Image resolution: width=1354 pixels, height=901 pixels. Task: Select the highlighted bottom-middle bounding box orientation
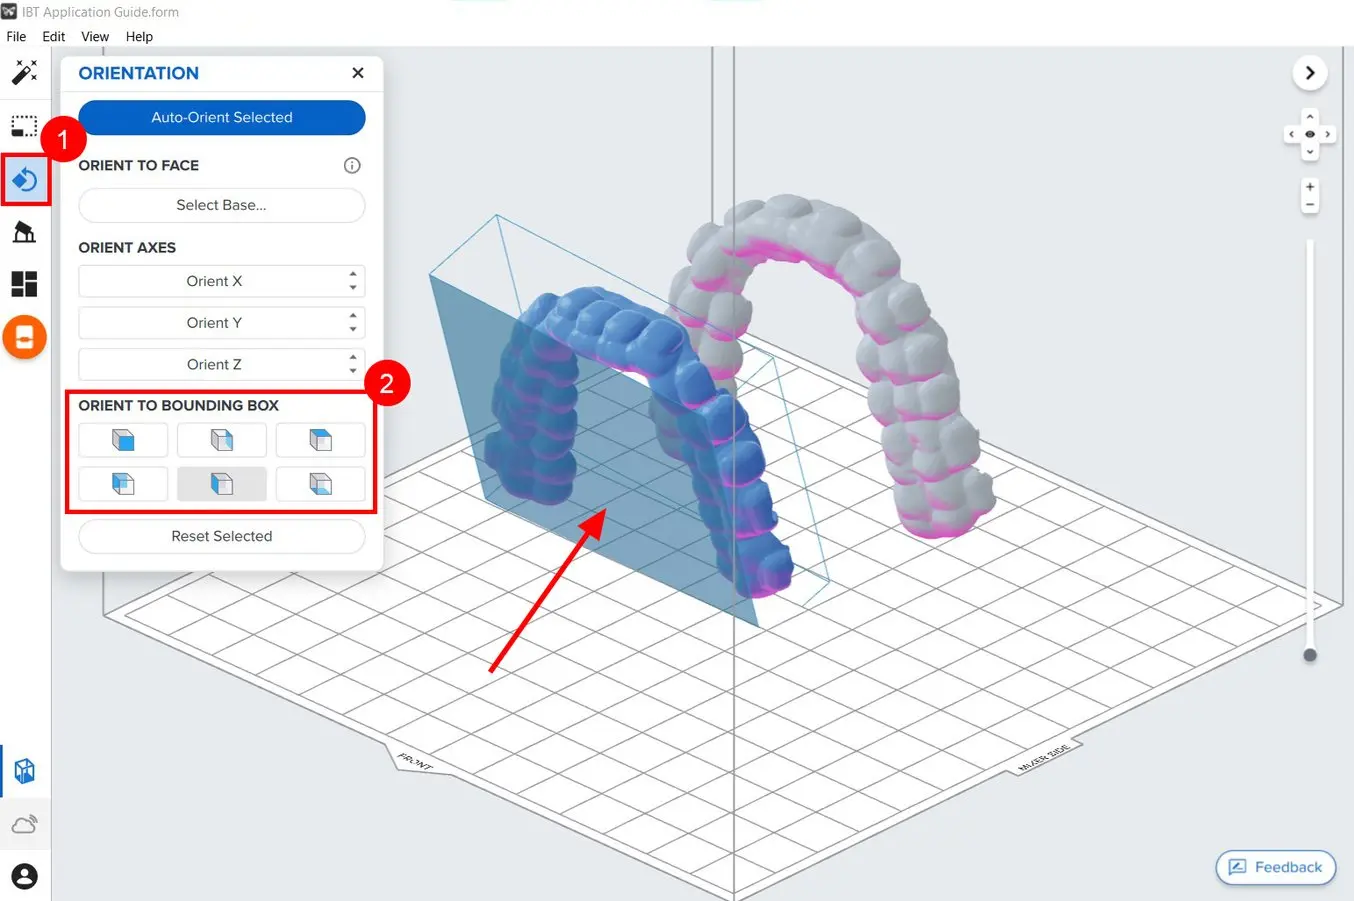(222, 484)
